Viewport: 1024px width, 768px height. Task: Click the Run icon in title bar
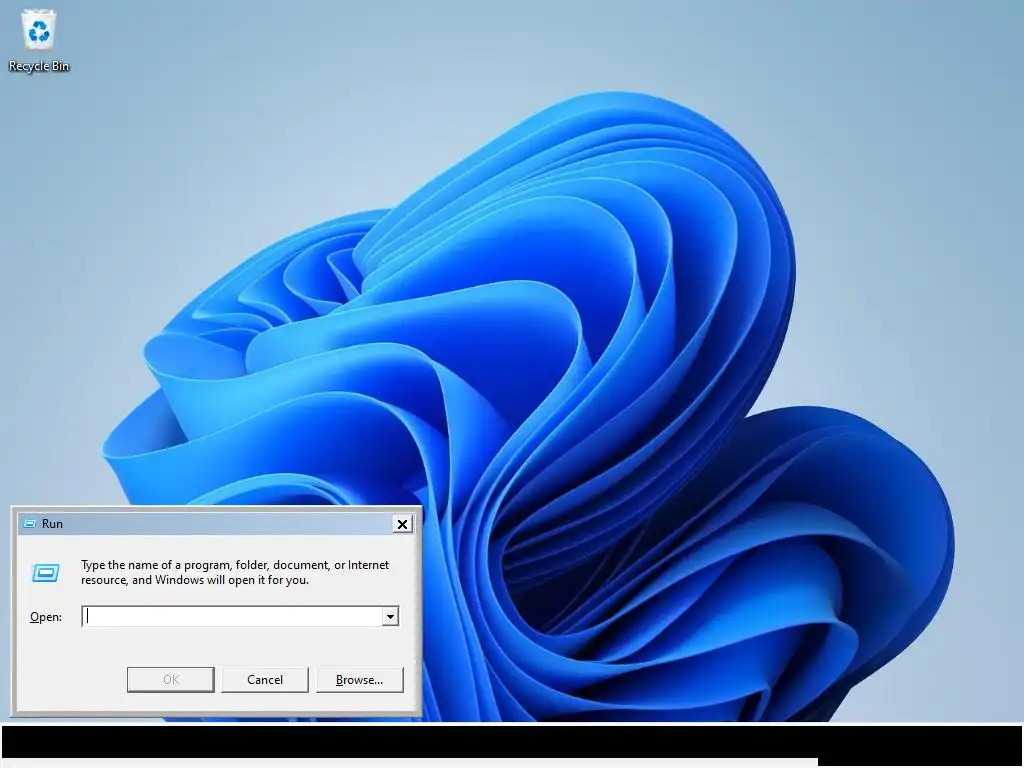pos(29,524)
